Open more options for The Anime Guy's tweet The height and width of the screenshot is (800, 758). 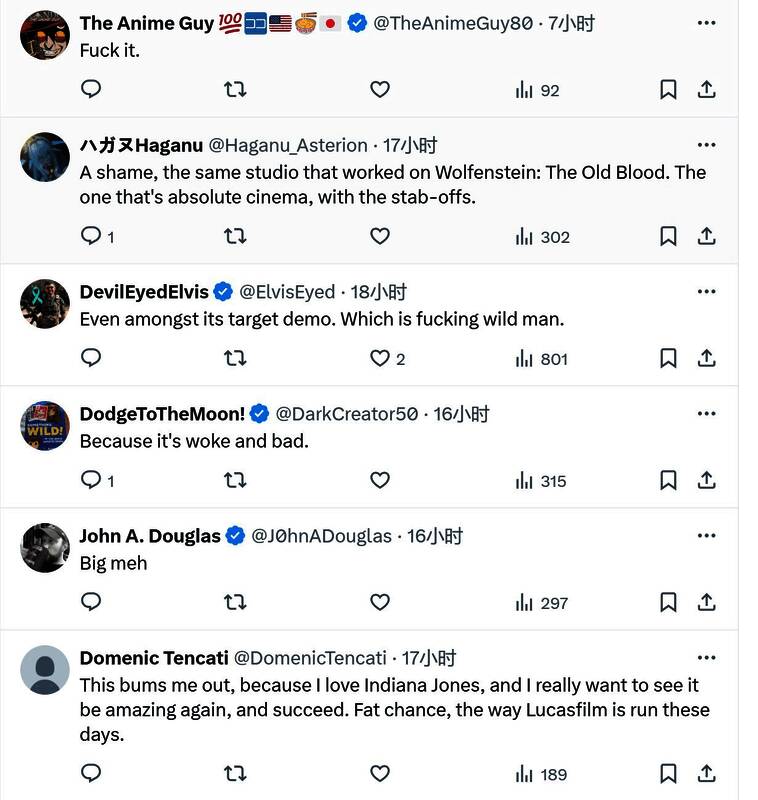click(x=706, y=23)
